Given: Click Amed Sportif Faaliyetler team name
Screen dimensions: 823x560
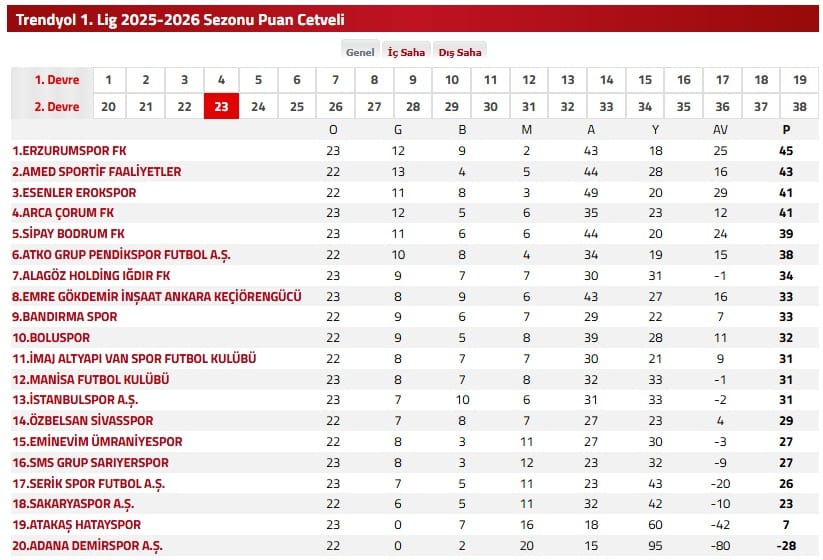Looking at the screenshot, I should (96, 172).
